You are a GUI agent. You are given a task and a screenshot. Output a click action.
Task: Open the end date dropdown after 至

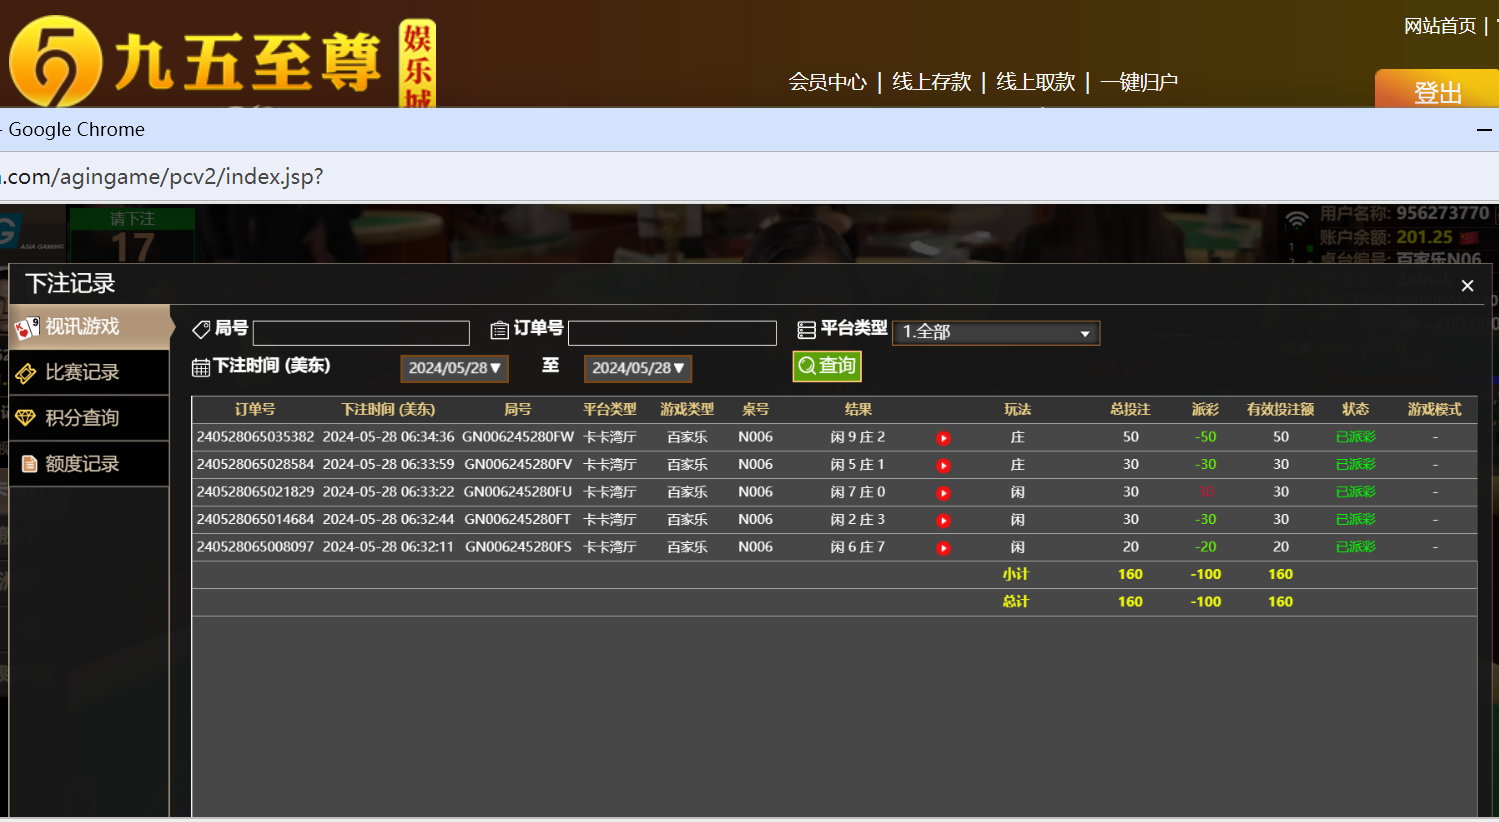[638, 368]
